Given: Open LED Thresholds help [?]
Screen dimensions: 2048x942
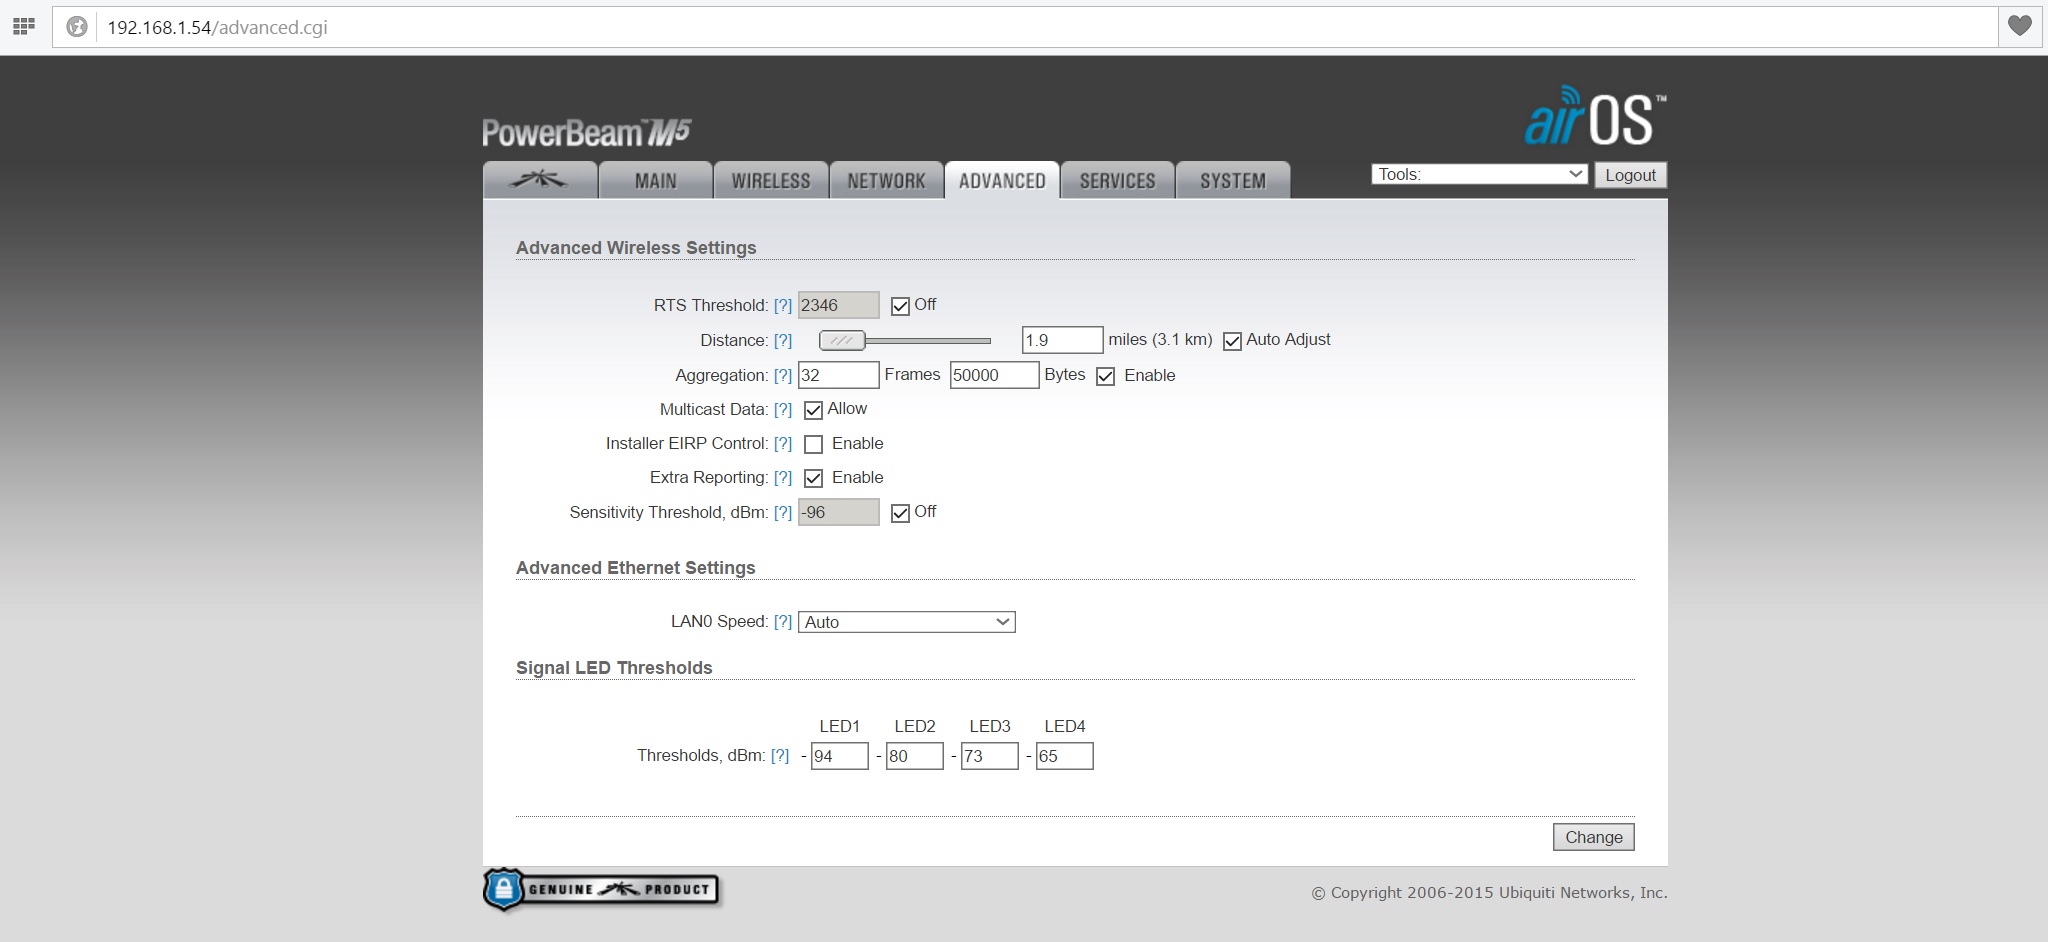Looking at the screenshot, I should coord(780,756).
